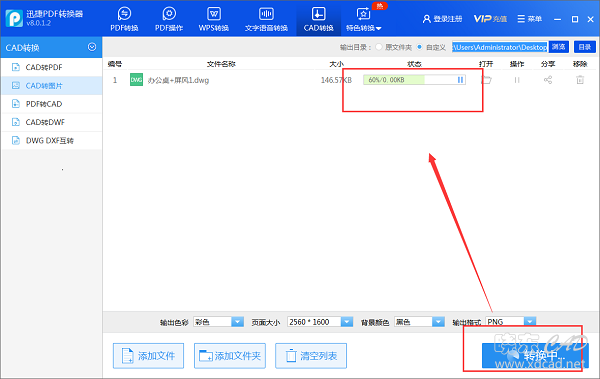Click the 转换中 convert button
Screen dimensions: 600x379
point(535,356)
